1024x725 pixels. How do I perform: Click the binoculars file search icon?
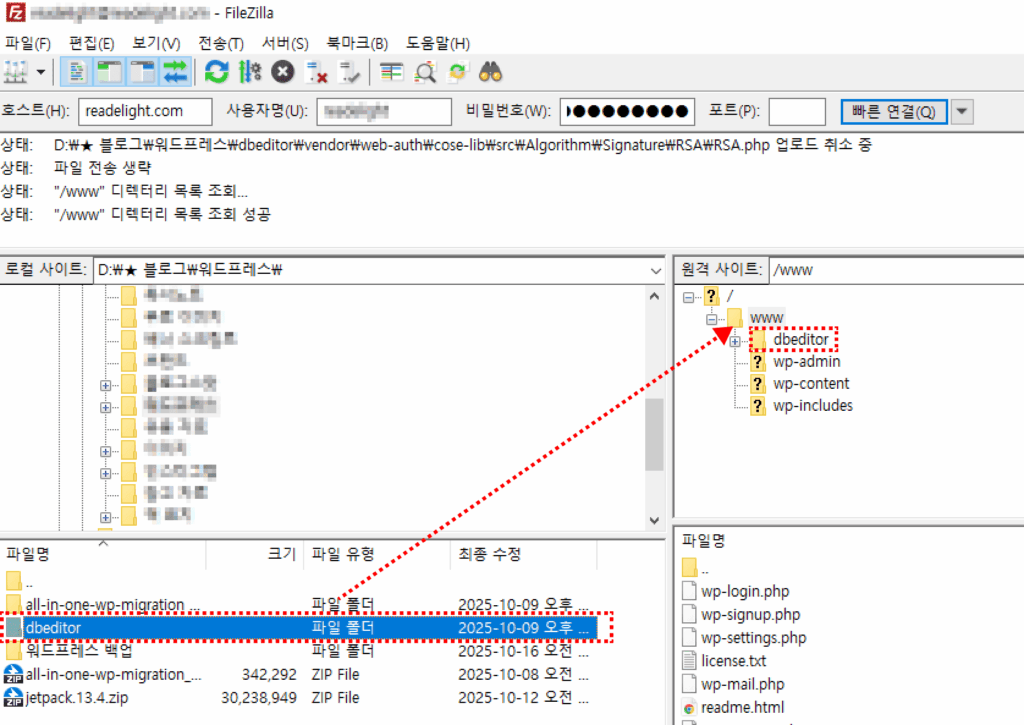point(490,72)
